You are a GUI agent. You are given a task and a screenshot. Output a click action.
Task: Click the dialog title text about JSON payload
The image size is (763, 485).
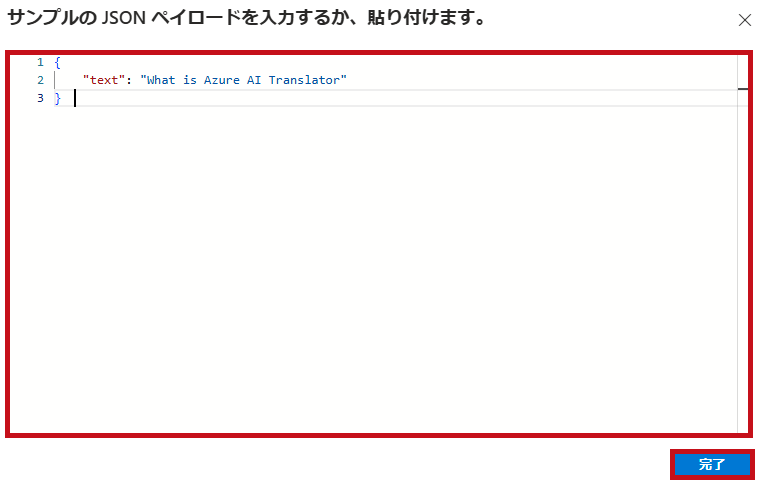pos(246,18)
